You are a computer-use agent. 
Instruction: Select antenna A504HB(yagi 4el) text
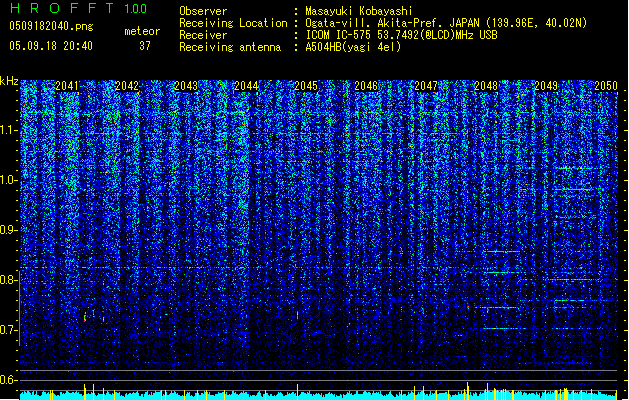coord(353,47)
